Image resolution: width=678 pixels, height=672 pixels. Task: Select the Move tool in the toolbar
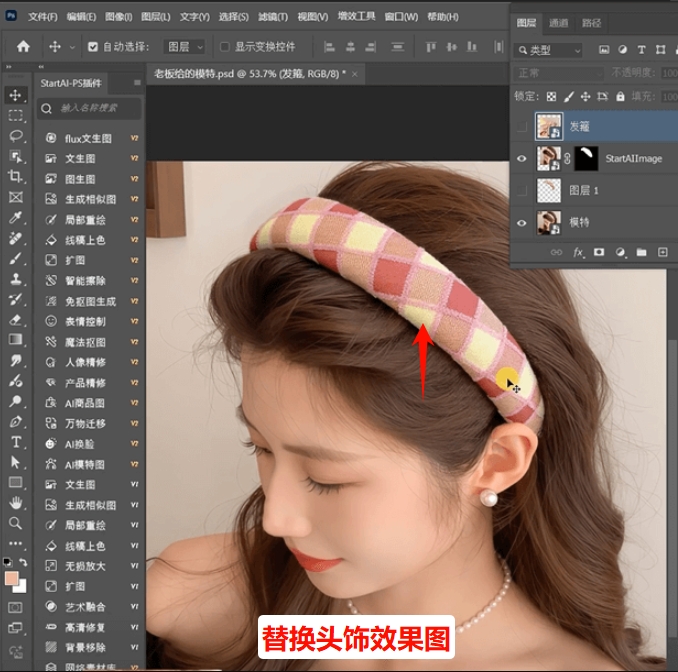pyautogui.click(x=16, y=95)
